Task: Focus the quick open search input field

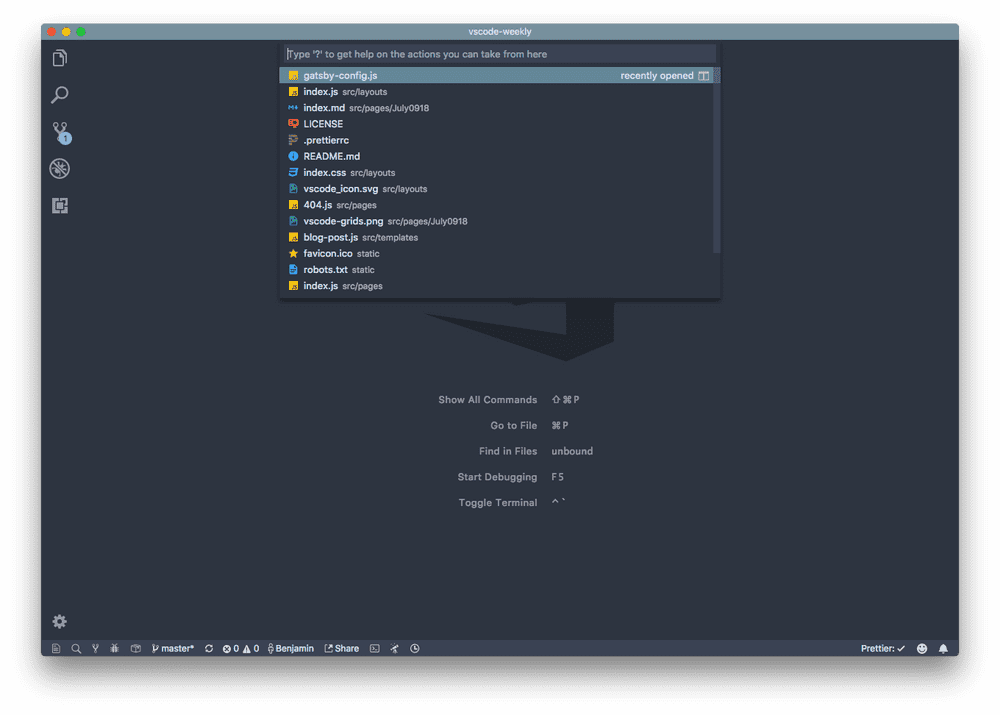Action: point(498,54)
